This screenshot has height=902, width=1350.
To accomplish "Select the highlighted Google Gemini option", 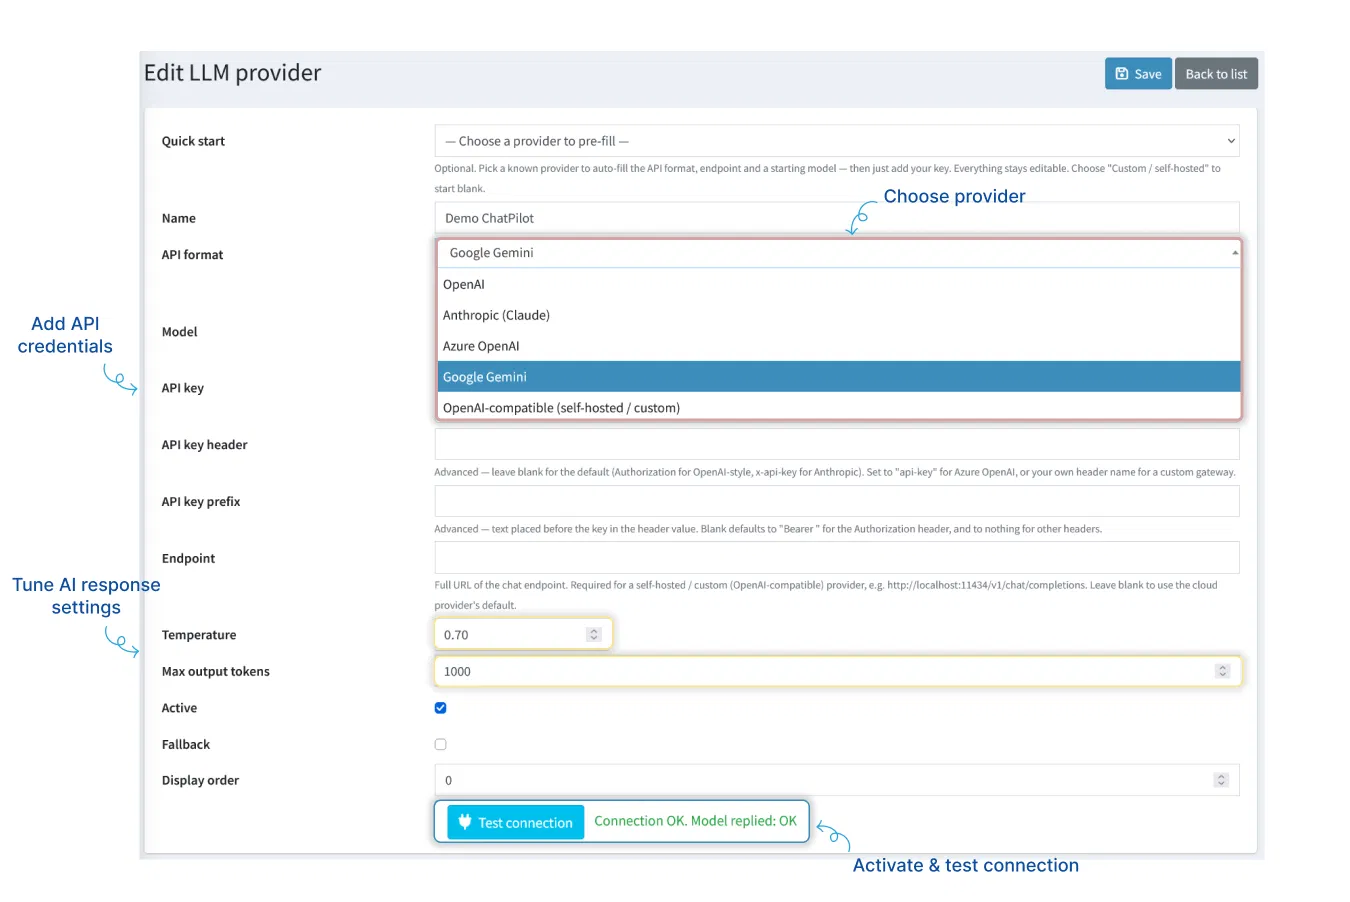I will (x=839, y=377).
